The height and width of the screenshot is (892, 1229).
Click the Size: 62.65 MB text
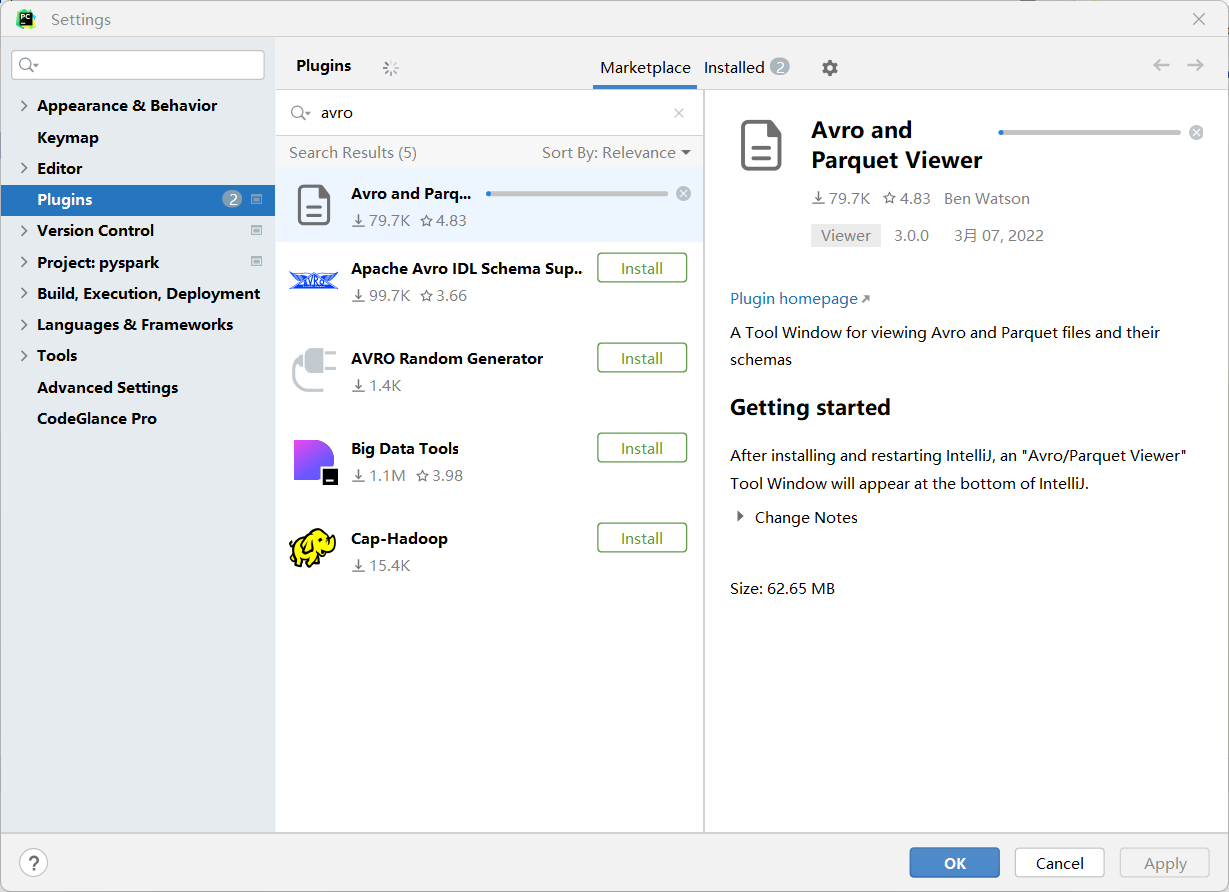782,588
